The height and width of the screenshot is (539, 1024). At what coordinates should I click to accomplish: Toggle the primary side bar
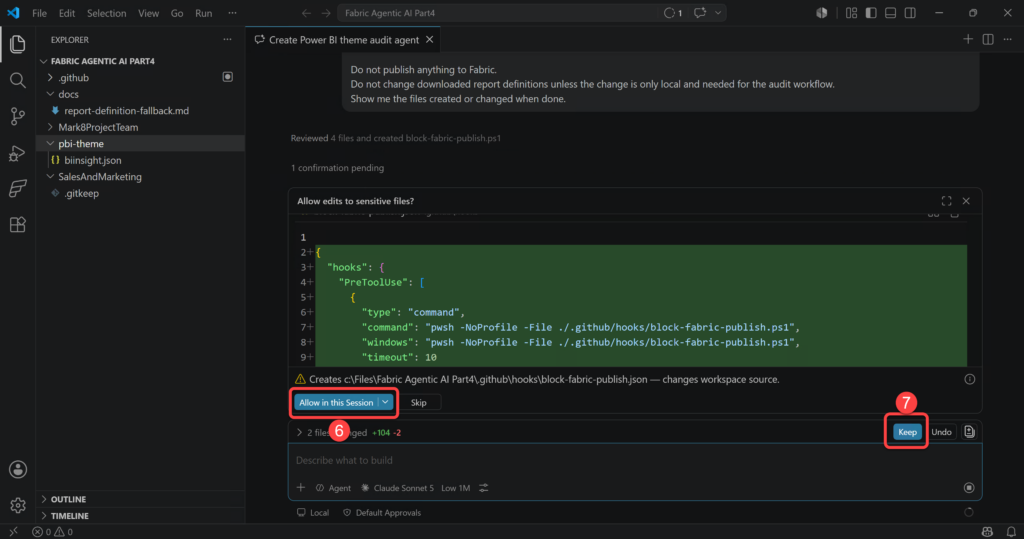[871, 13]
